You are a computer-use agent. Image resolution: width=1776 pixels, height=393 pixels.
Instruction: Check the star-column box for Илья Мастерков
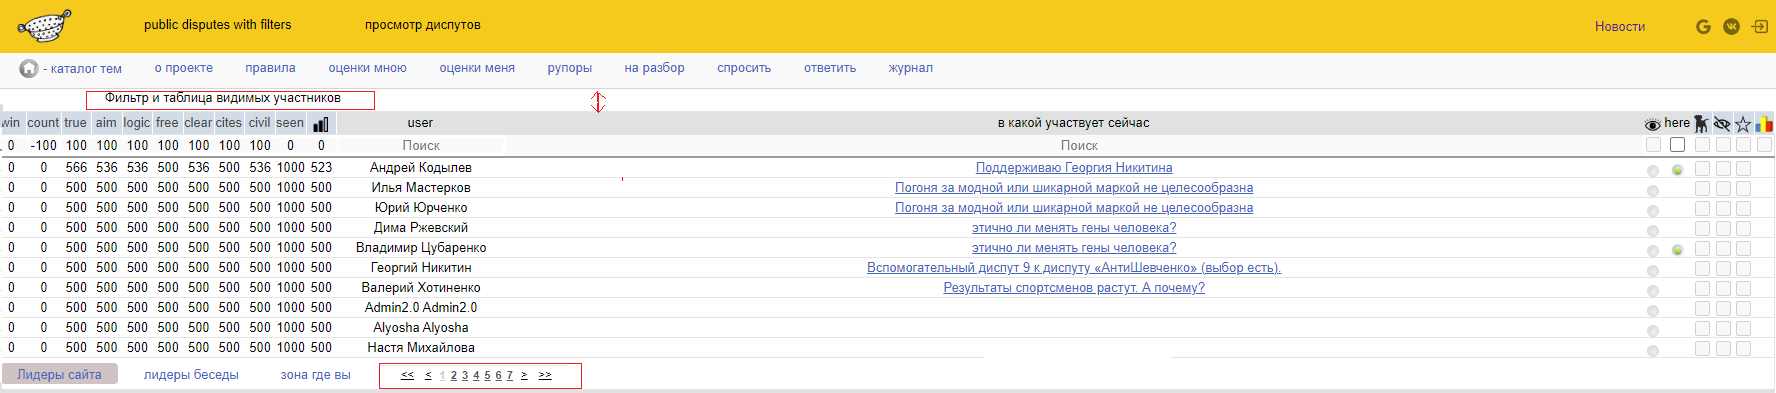tap(1744, 189)
